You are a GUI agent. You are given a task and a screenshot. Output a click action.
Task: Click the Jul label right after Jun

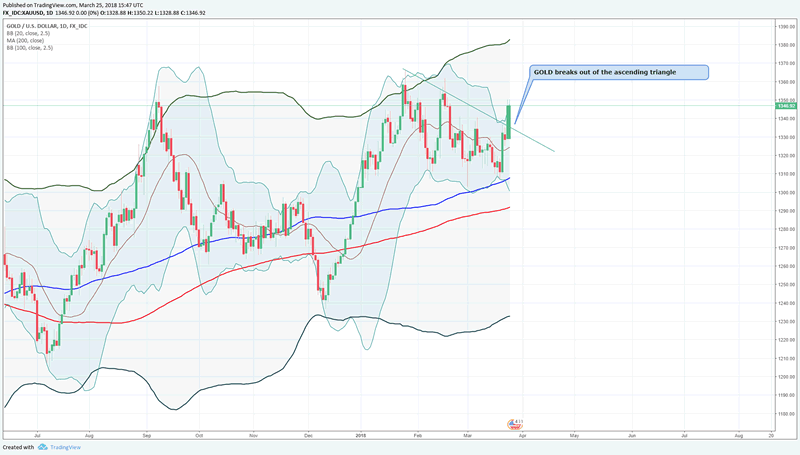pos(684,436)
